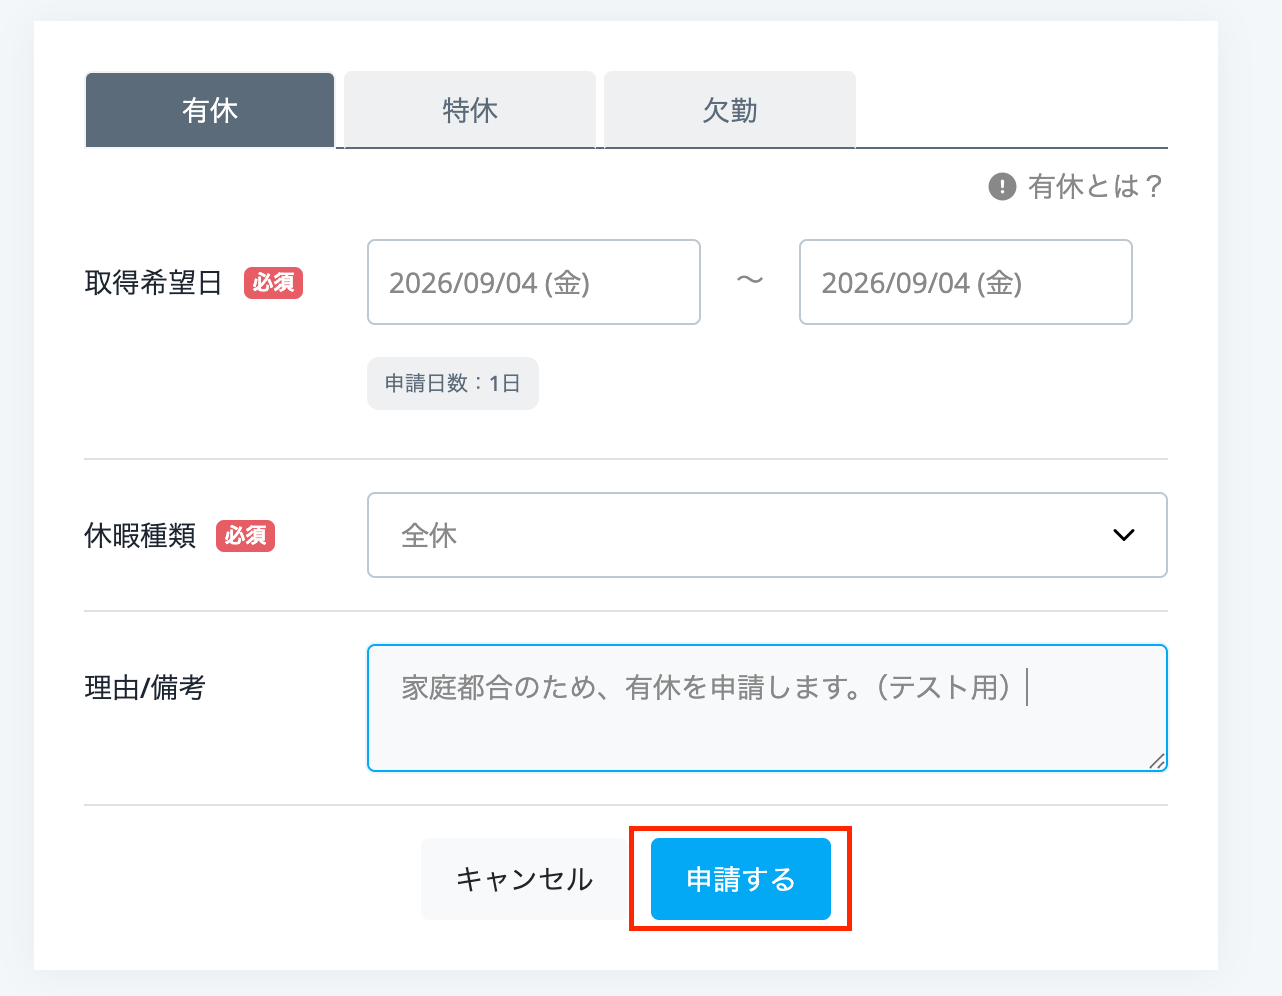Cancel the request with キャンセル
The width and height of the screenshot is (1282, 996).
click(x=525, y=879)
